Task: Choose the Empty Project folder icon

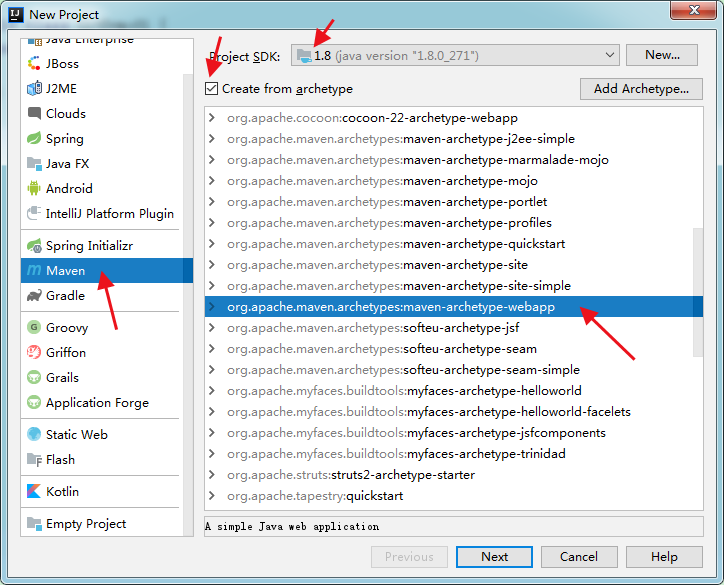Action: (34, 523)
